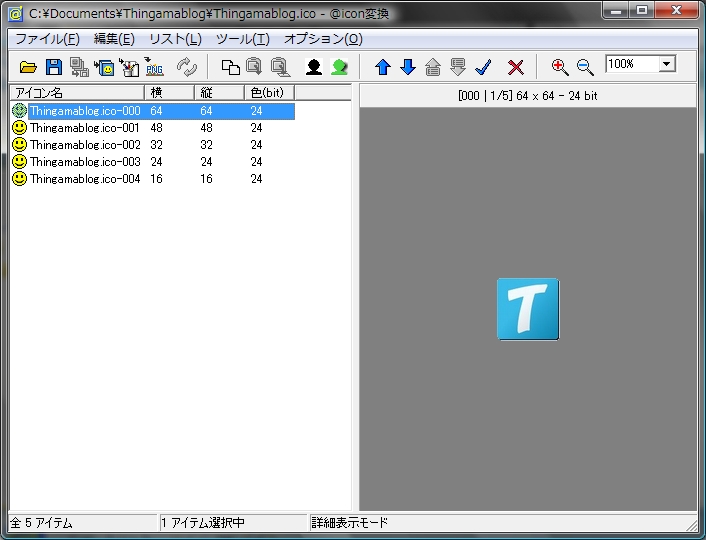The height and width of the screenshot is (540, 706).
Task: Click the black silhouette mask icon
Action: coord(313,67)
